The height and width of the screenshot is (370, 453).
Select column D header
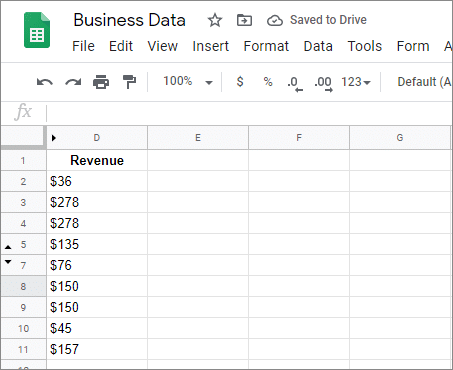(97, 138)
